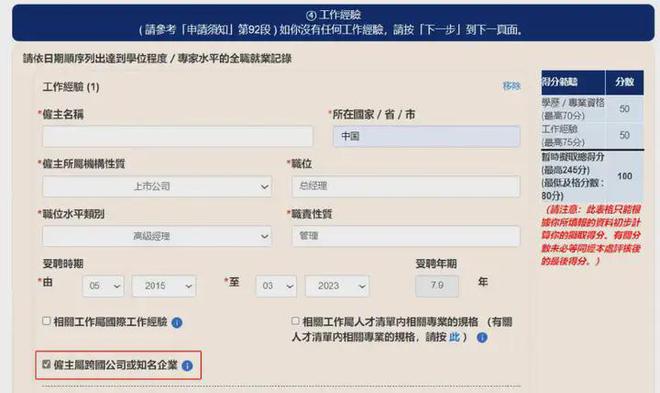Click the 得分範疇 table header
Image resolution: width=660 pixels, height=393 pixels.
(x=572, y=82)
